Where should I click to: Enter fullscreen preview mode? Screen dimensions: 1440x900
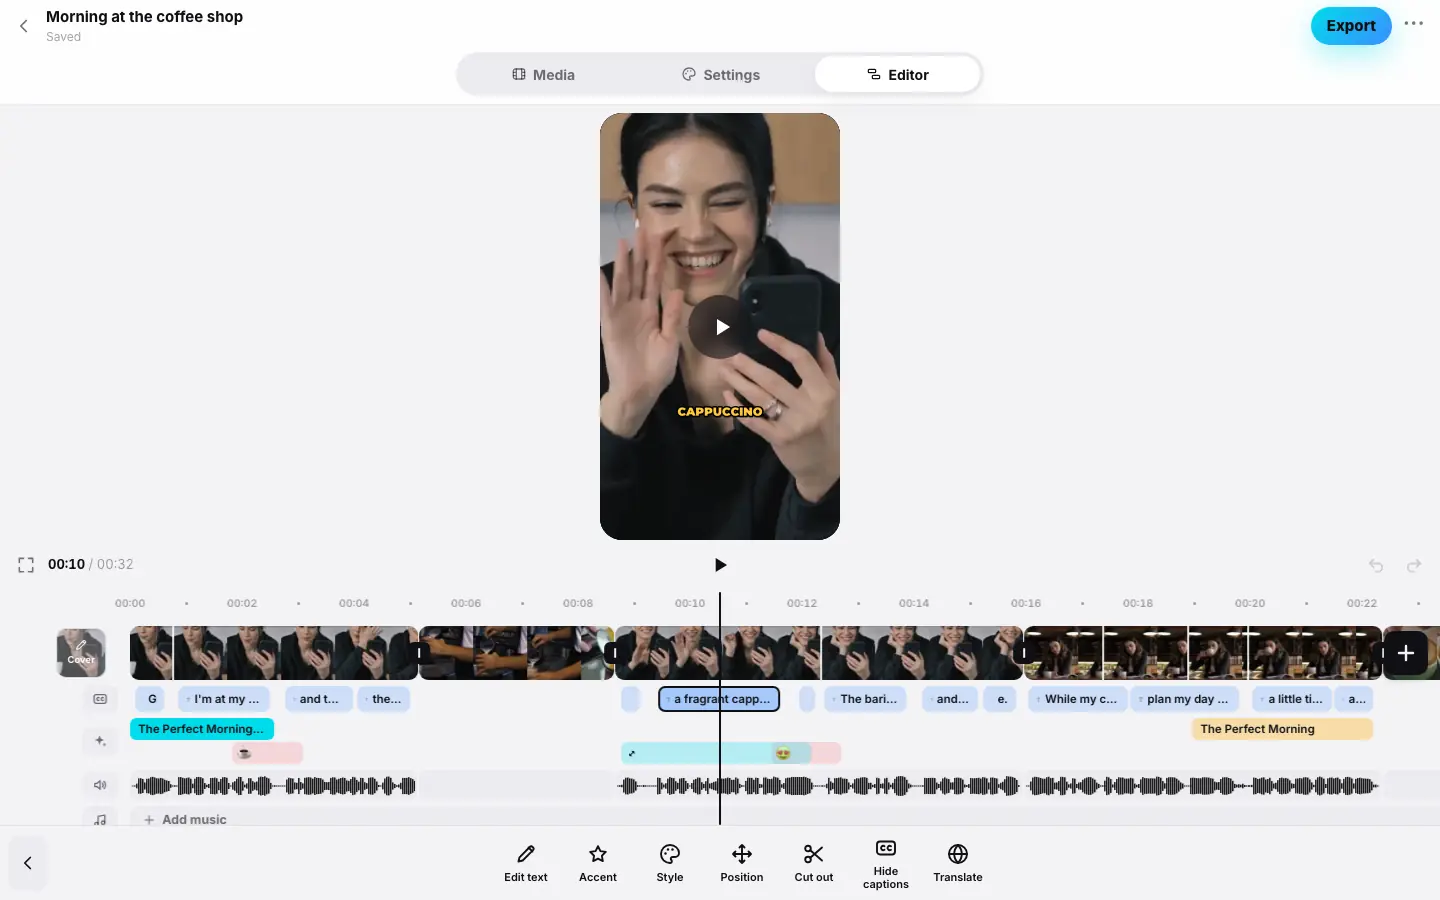pos(26,565)
